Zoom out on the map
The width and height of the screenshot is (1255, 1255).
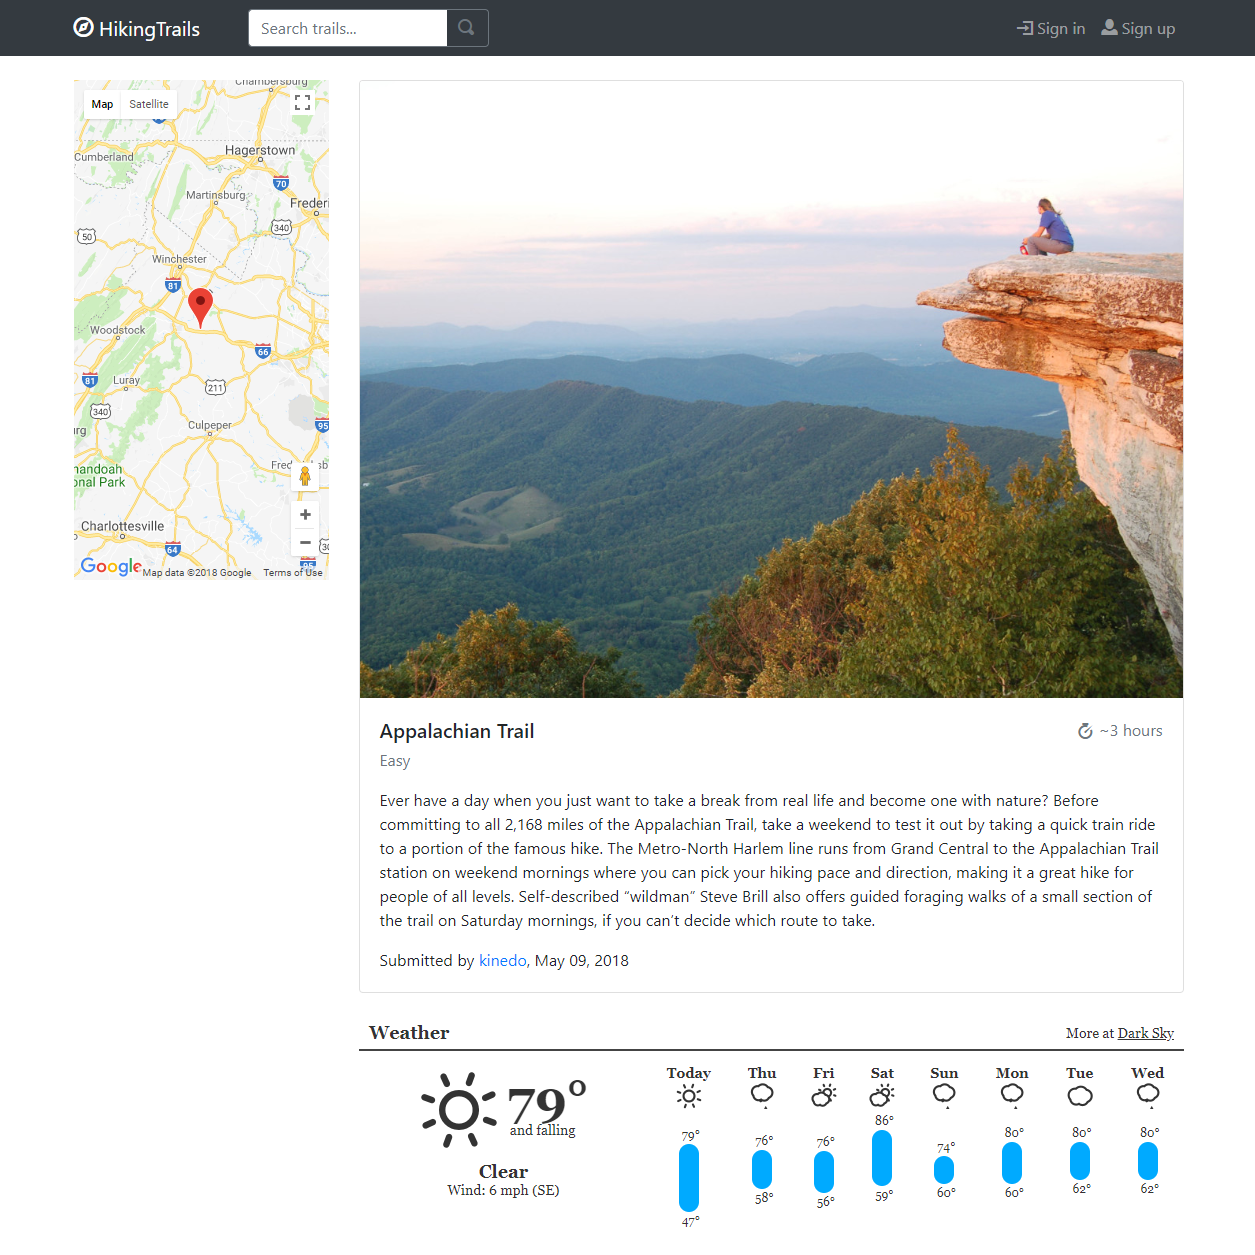coord(305,542)
